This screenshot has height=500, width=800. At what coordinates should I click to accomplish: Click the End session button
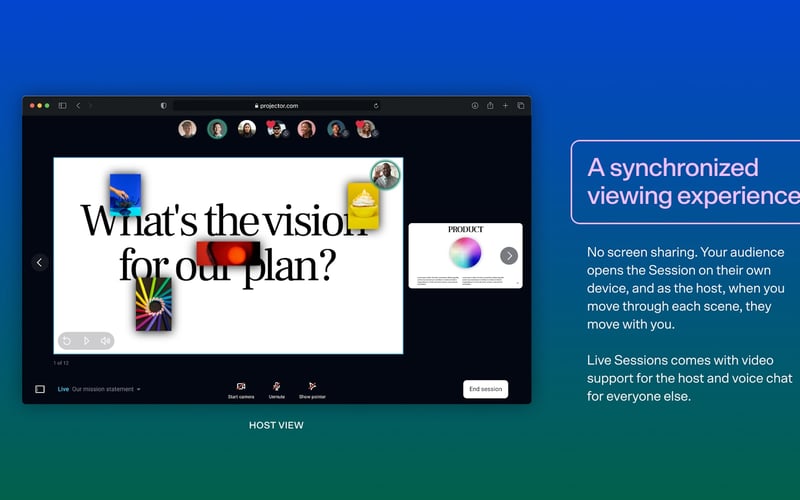485,389
